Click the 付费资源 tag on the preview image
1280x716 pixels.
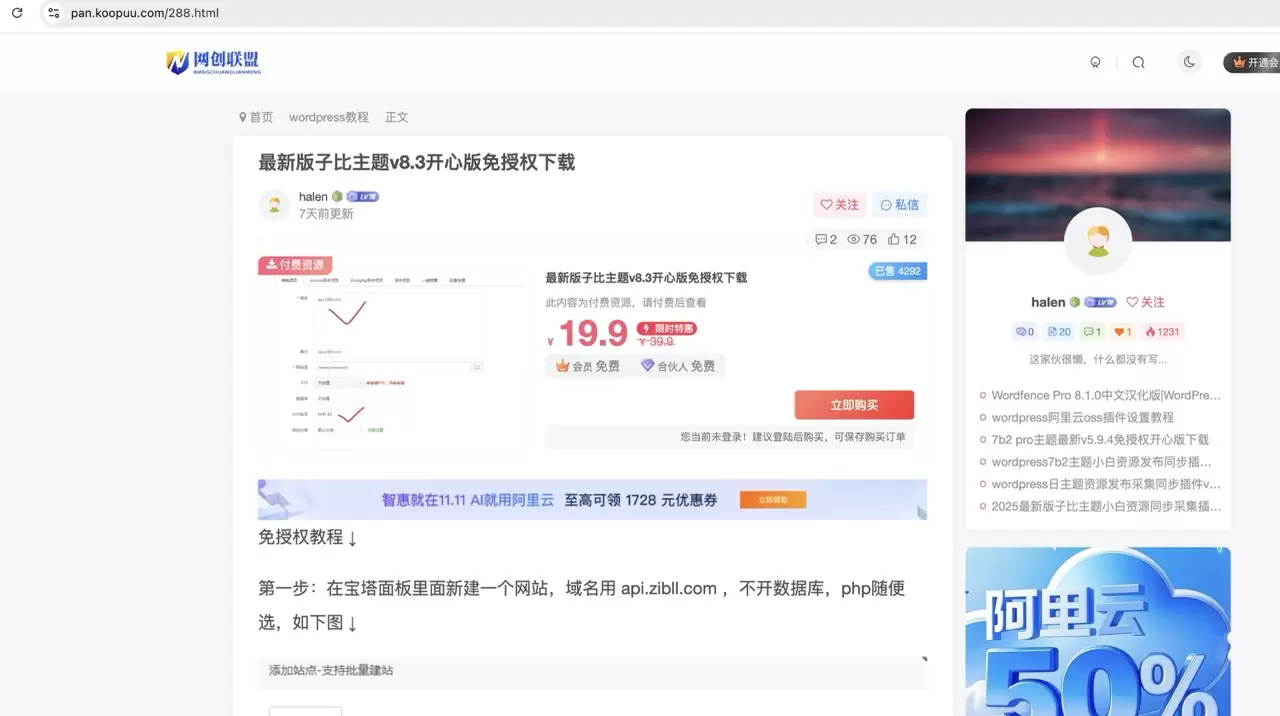point(295,265)
